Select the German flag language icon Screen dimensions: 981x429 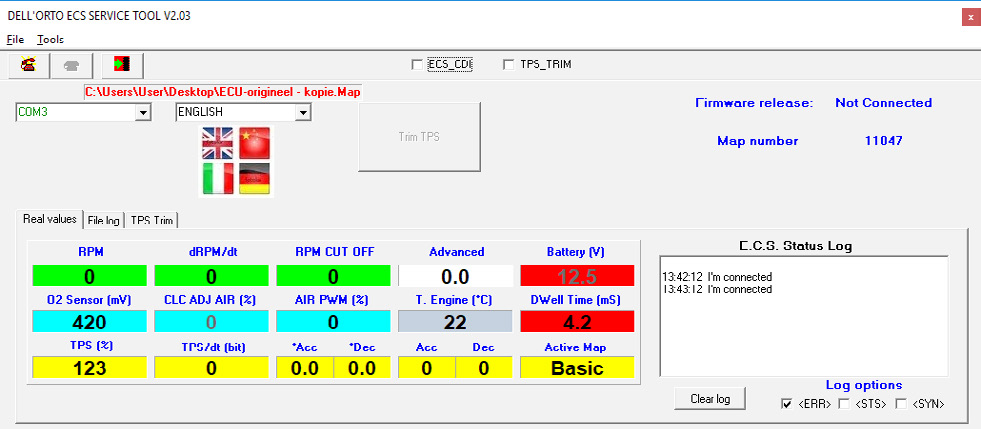click(255, 178)
